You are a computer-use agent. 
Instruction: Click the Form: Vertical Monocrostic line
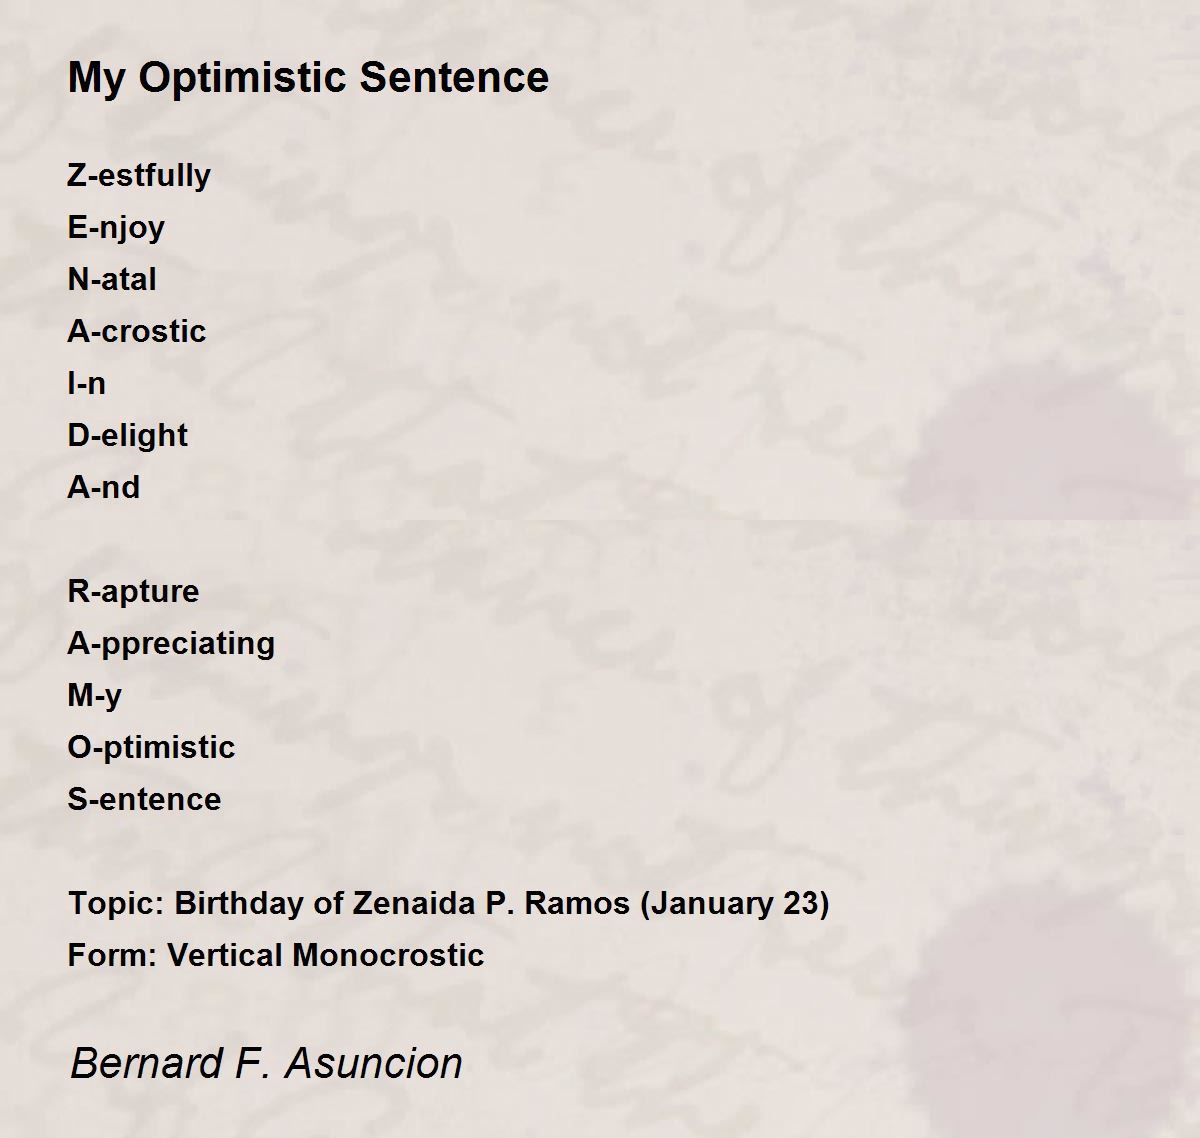pyautogui.click(x=276, y=955)
